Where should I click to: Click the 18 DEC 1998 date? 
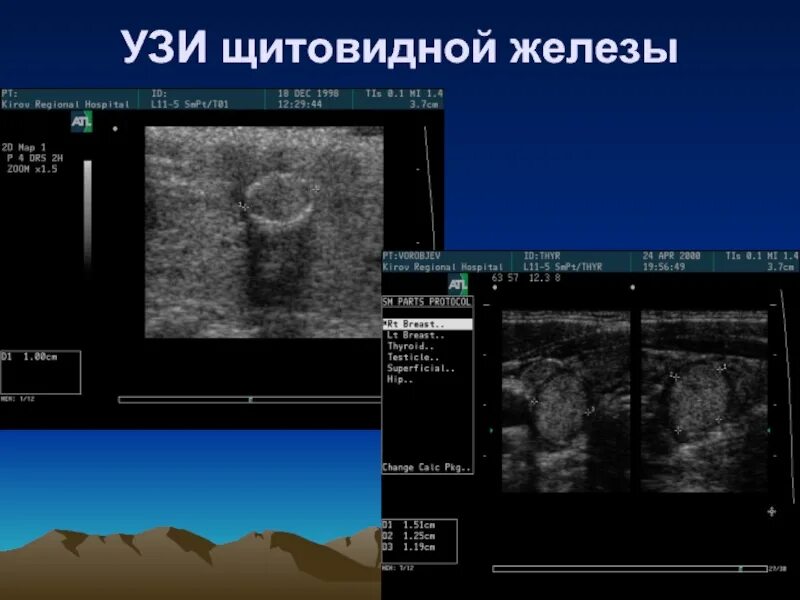click(x=308, y=93)
